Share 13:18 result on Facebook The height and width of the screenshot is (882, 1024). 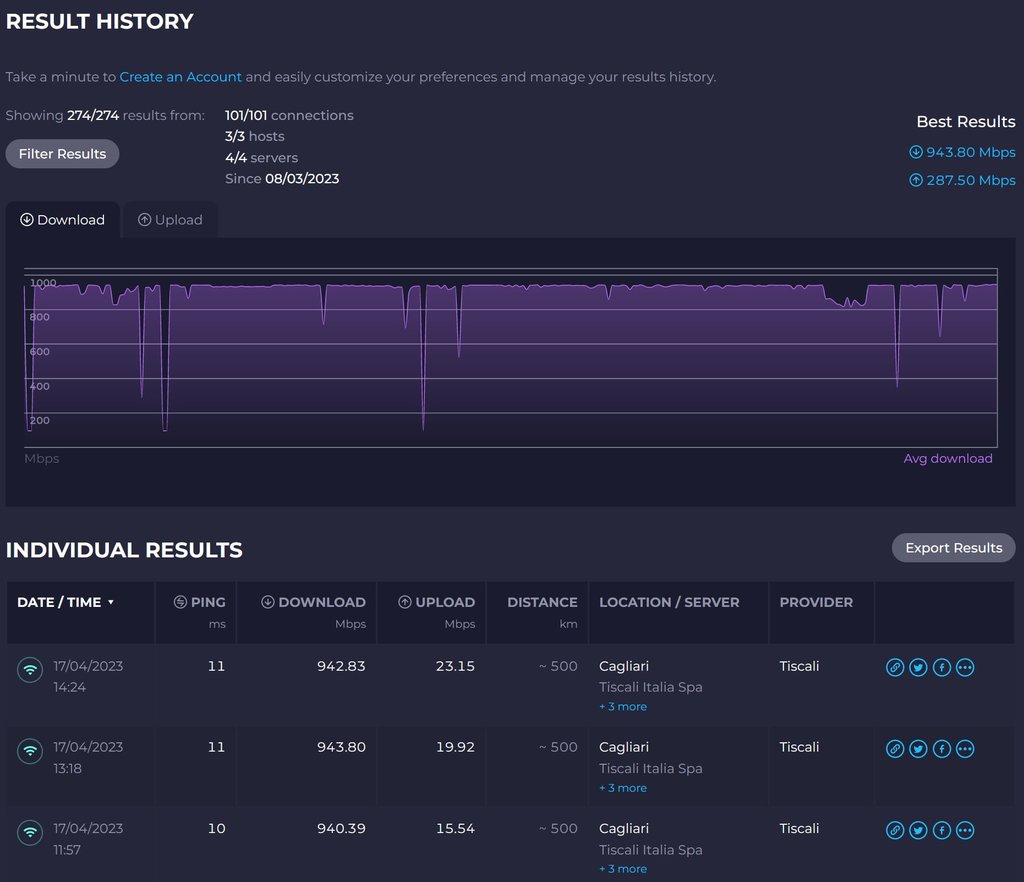pos(941,749)
